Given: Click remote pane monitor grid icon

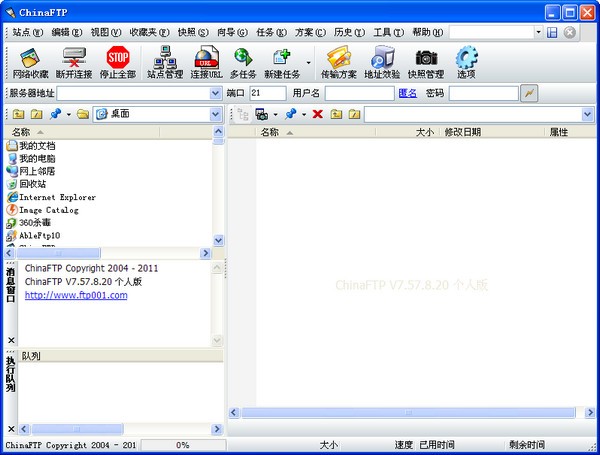Looking at the screenshot, I should [x=261, y=114].
